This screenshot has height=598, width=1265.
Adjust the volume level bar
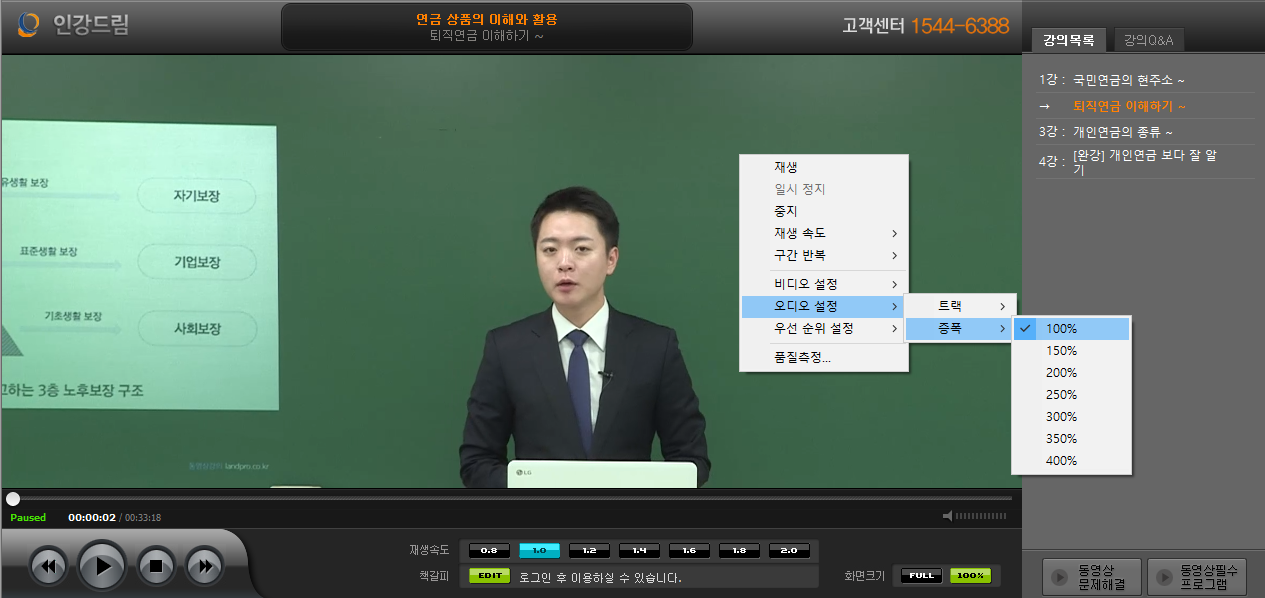[x=981, y=516]
